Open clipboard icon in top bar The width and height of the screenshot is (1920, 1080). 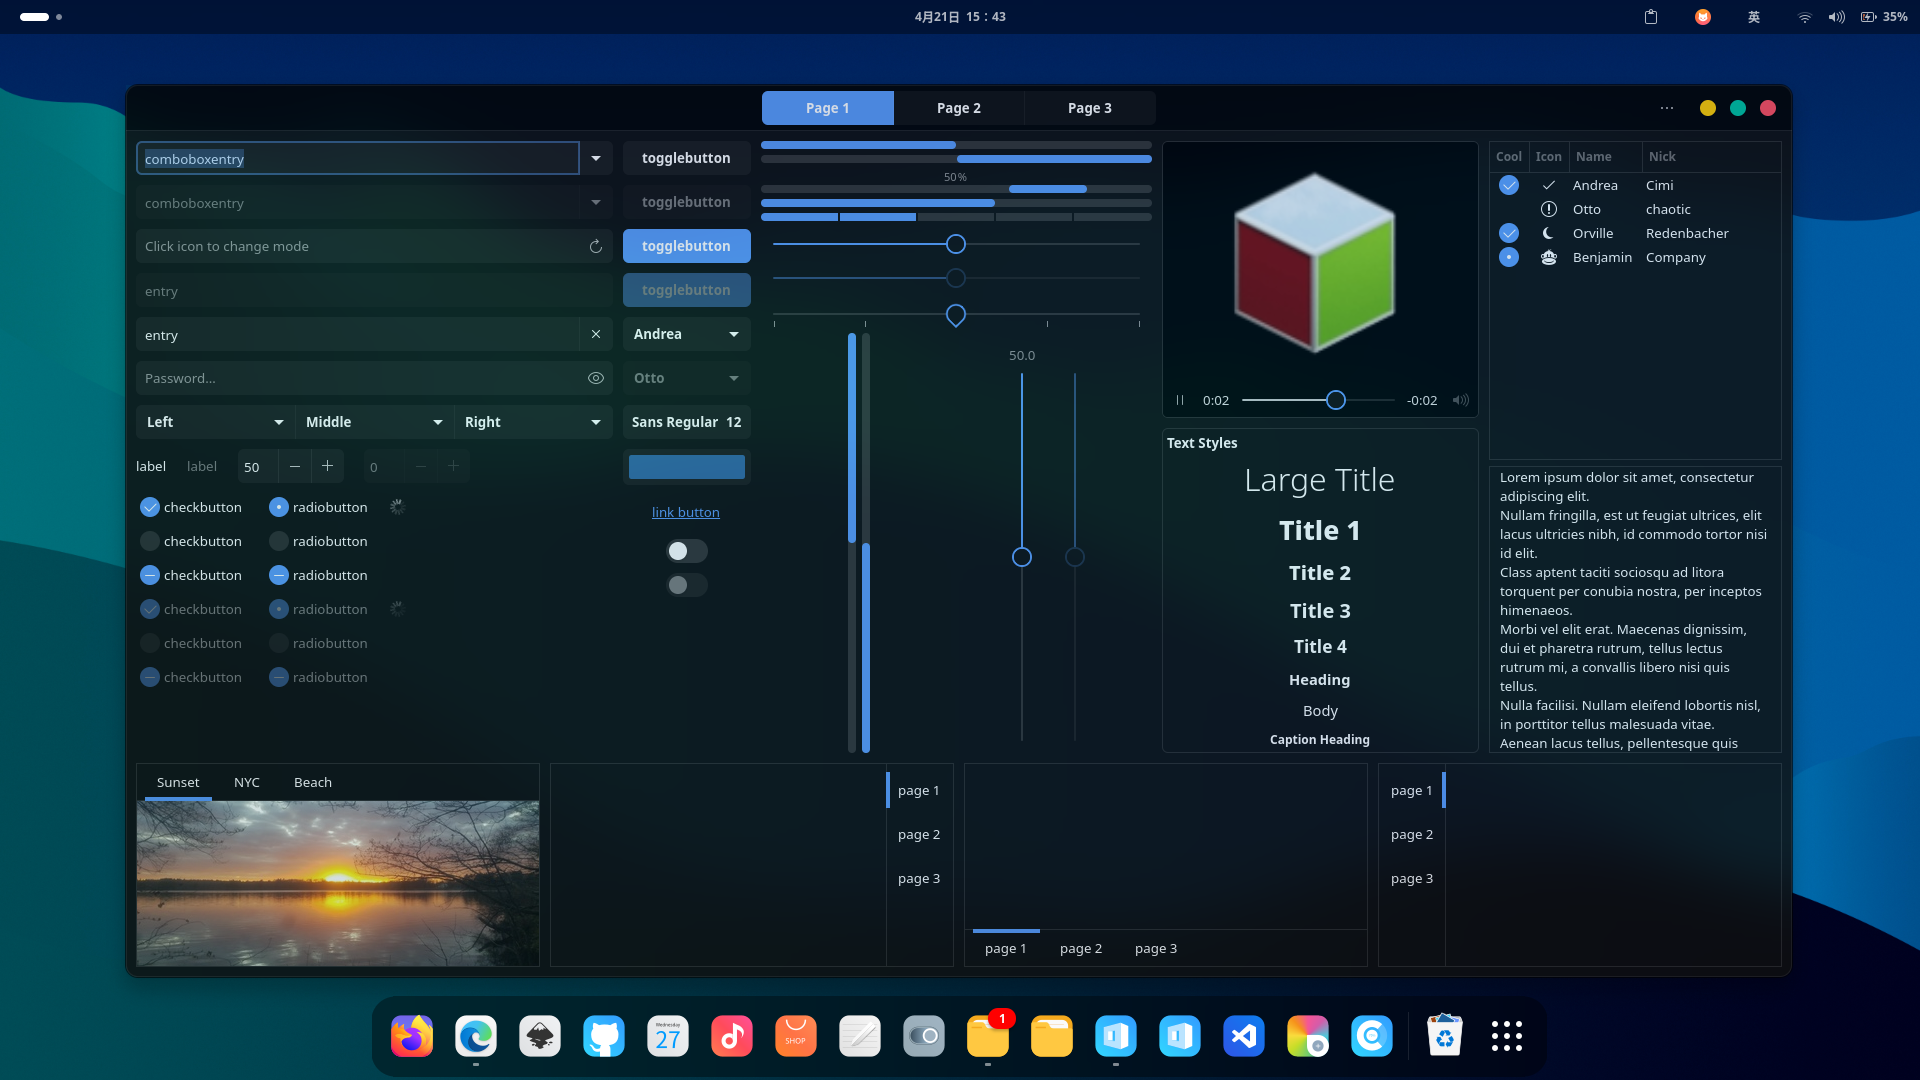click(1651, 17)
